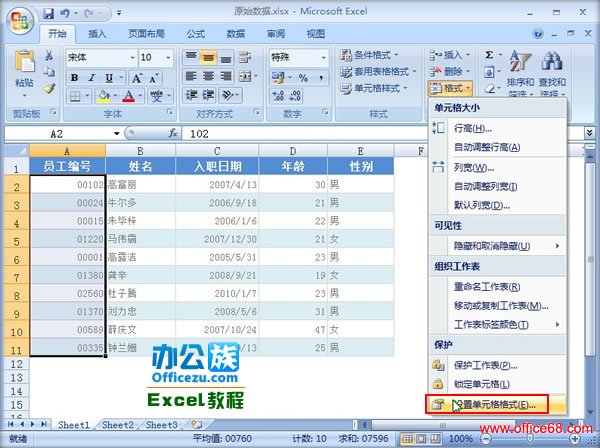Click zoom out minus button
Screen dimensions: 600x448
coord(485,438)
